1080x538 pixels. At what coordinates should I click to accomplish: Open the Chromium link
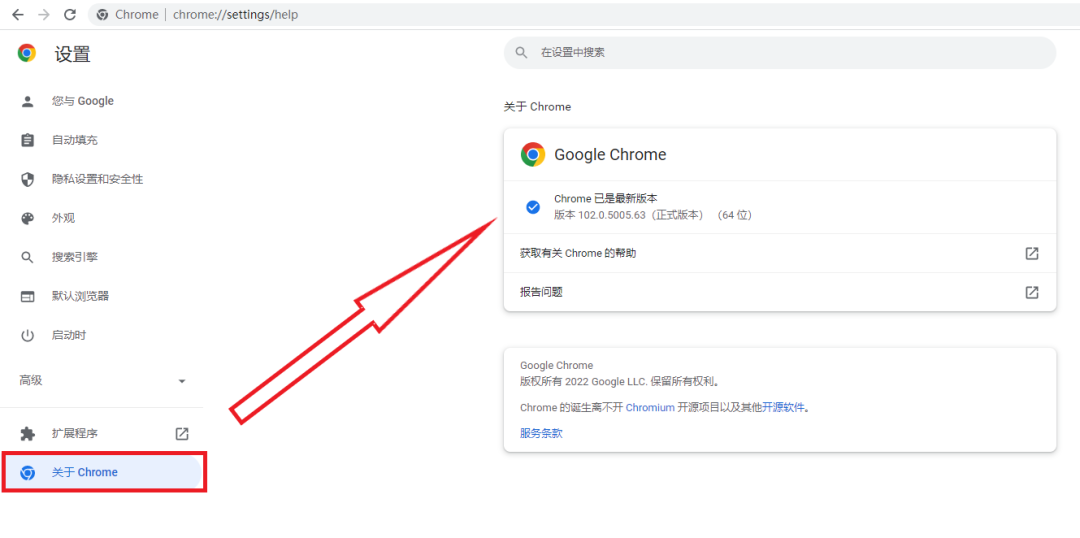tap(650, 407)
